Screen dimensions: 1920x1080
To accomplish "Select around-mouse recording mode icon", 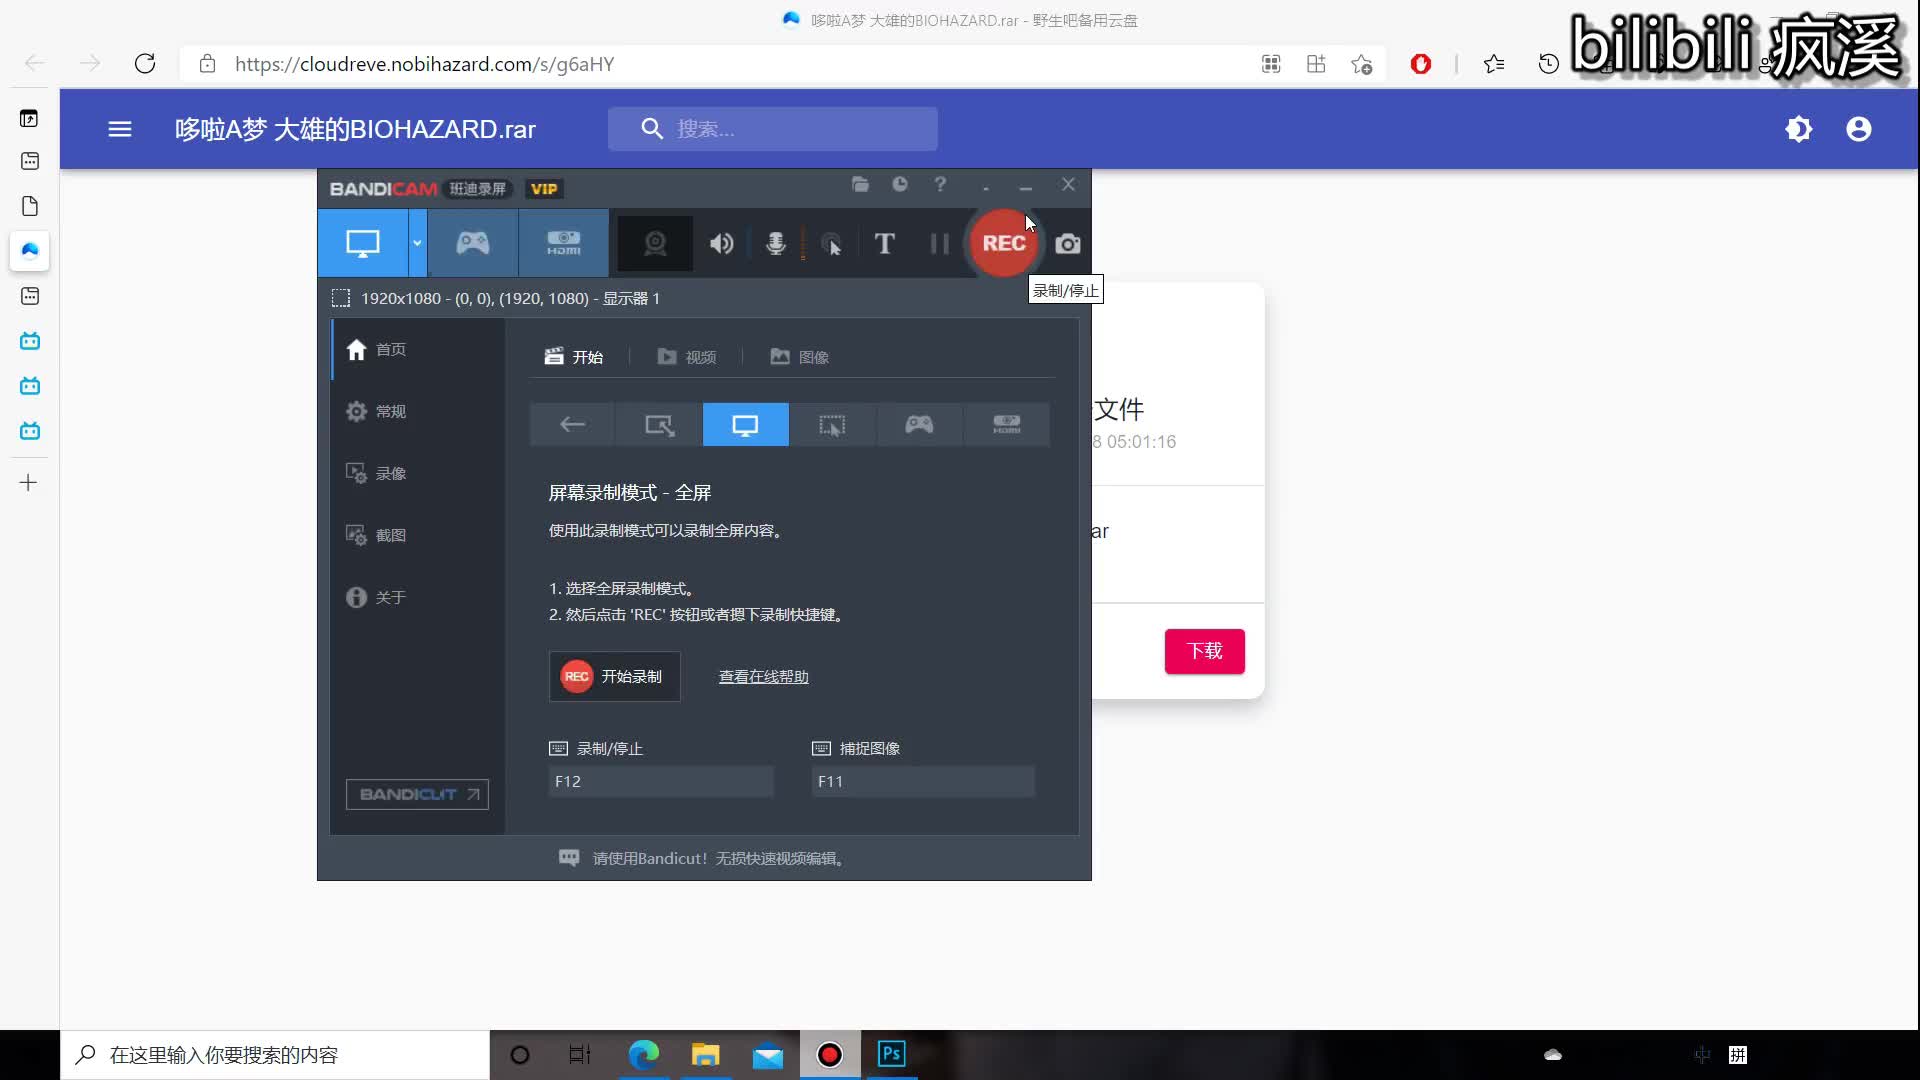I will [x=832, y=424].
